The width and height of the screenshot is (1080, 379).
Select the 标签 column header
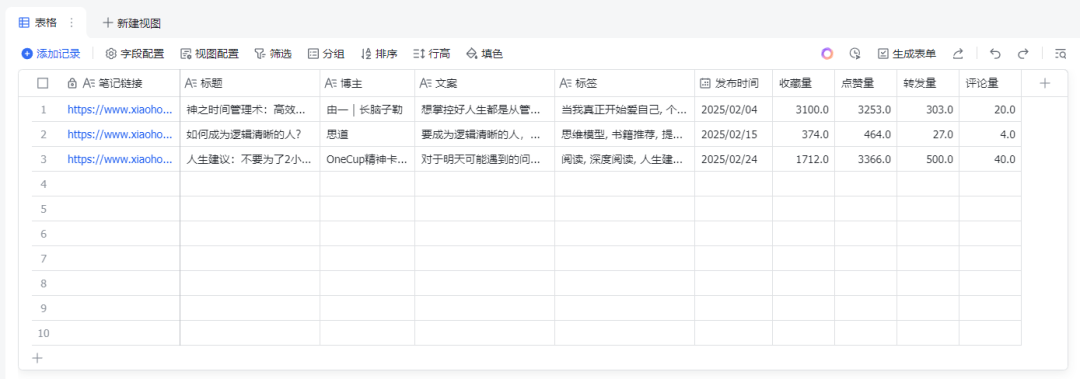click(624, 83)
